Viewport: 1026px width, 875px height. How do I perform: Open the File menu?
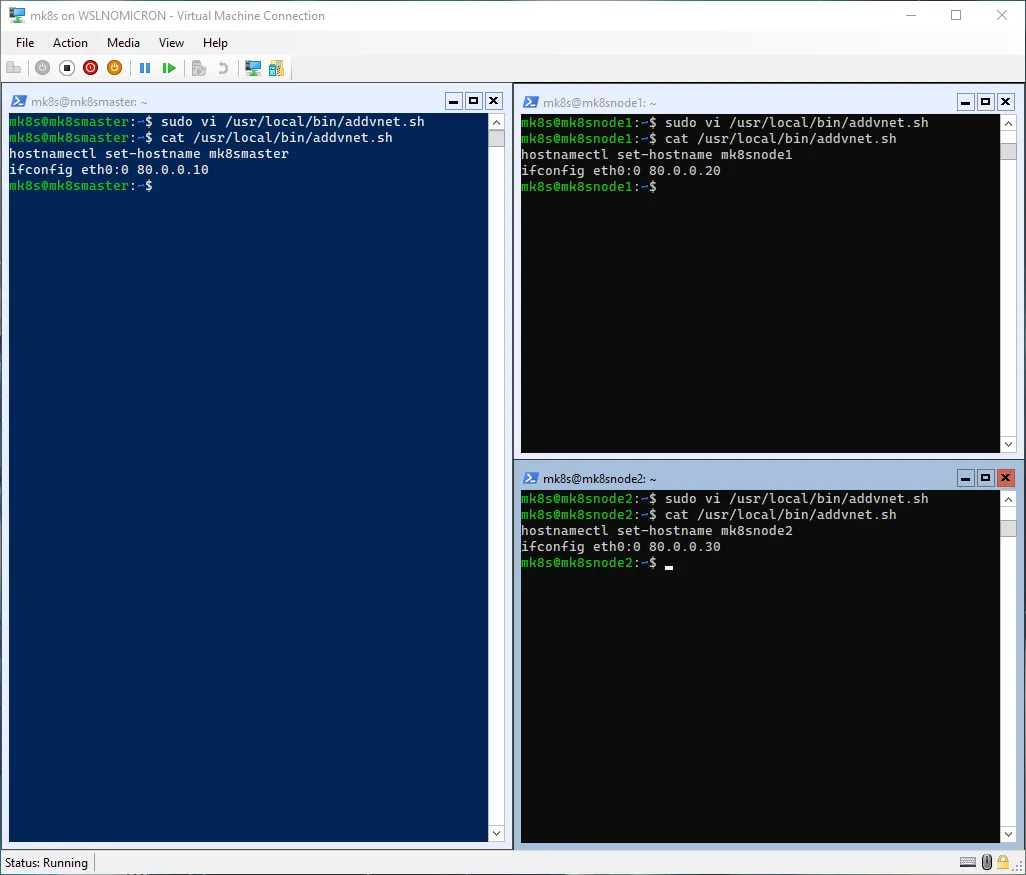(25, 43)
